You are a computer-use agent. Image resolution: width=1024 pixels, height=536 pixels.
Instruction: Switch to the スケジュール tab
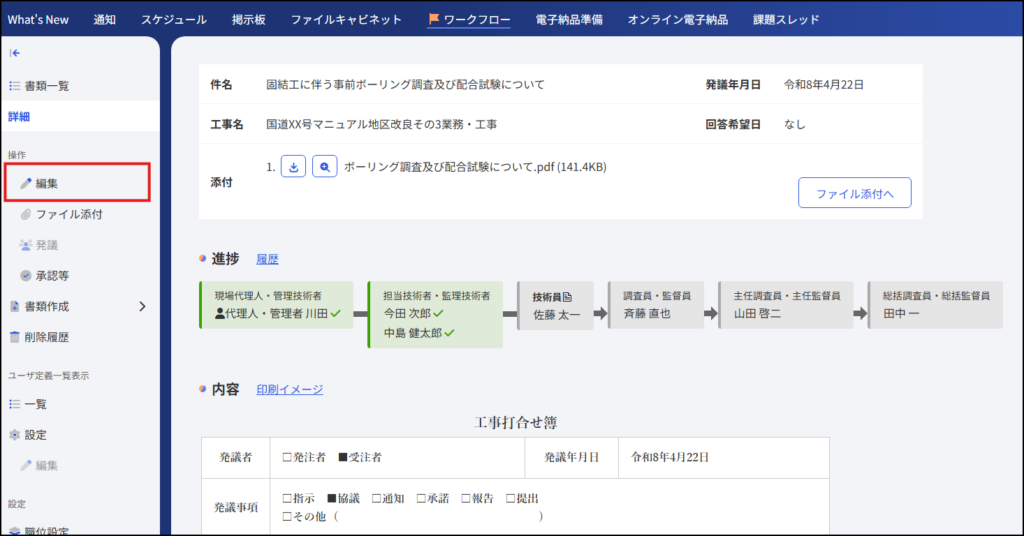(x=174, y=20)
